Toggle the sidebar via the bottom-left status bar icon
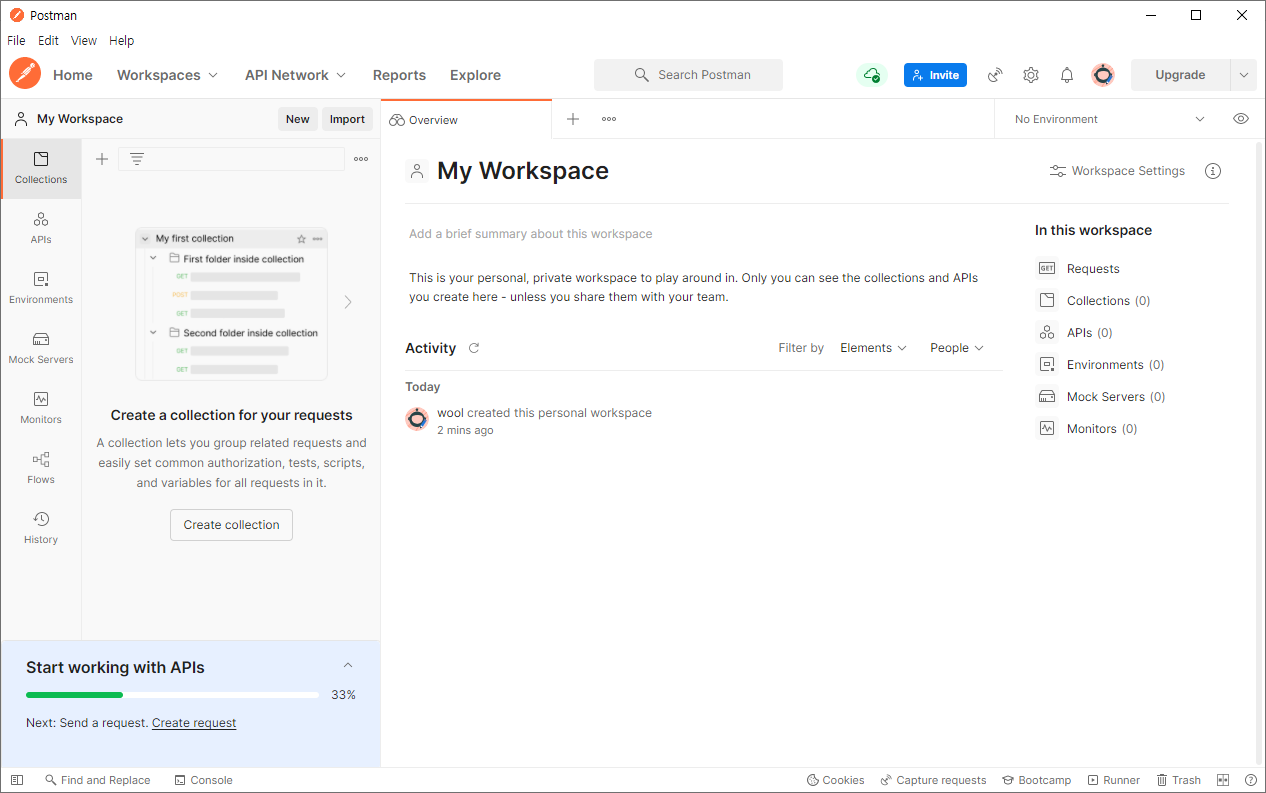This screenshot has height=793, width=1266. point(16,780)
